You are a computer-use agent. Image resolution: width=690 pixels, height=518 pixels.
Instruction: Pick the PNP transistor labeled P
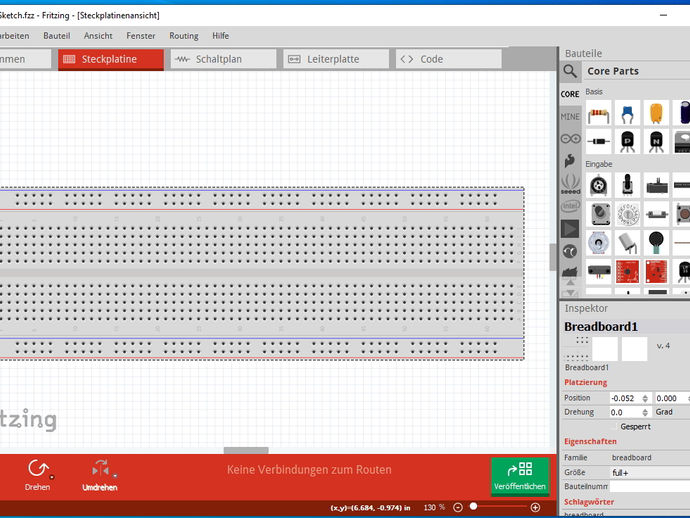628,141
